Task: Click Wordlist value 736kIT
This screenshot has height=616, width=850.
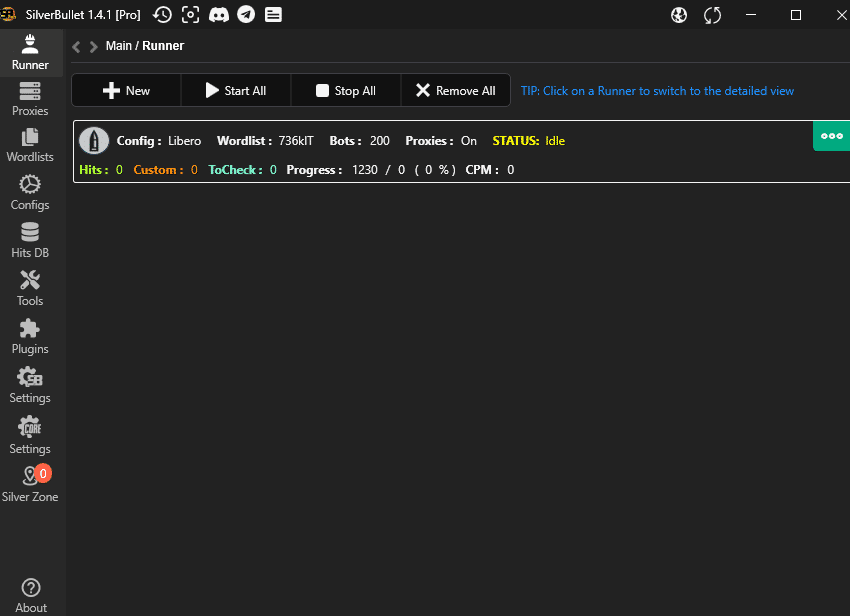Action: point(296,141)
